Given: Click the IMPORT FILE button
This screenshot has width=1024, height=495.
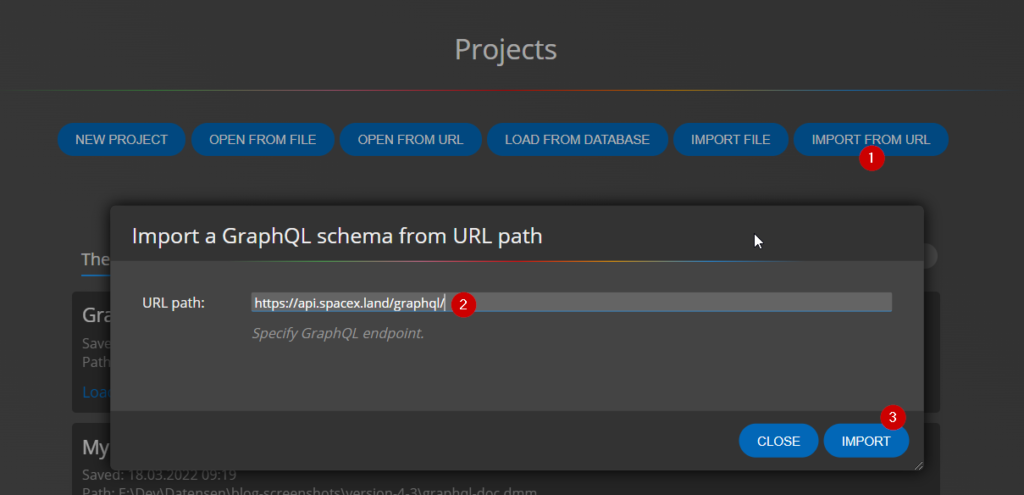Looking at the screenshot, I should pos(731,140).
